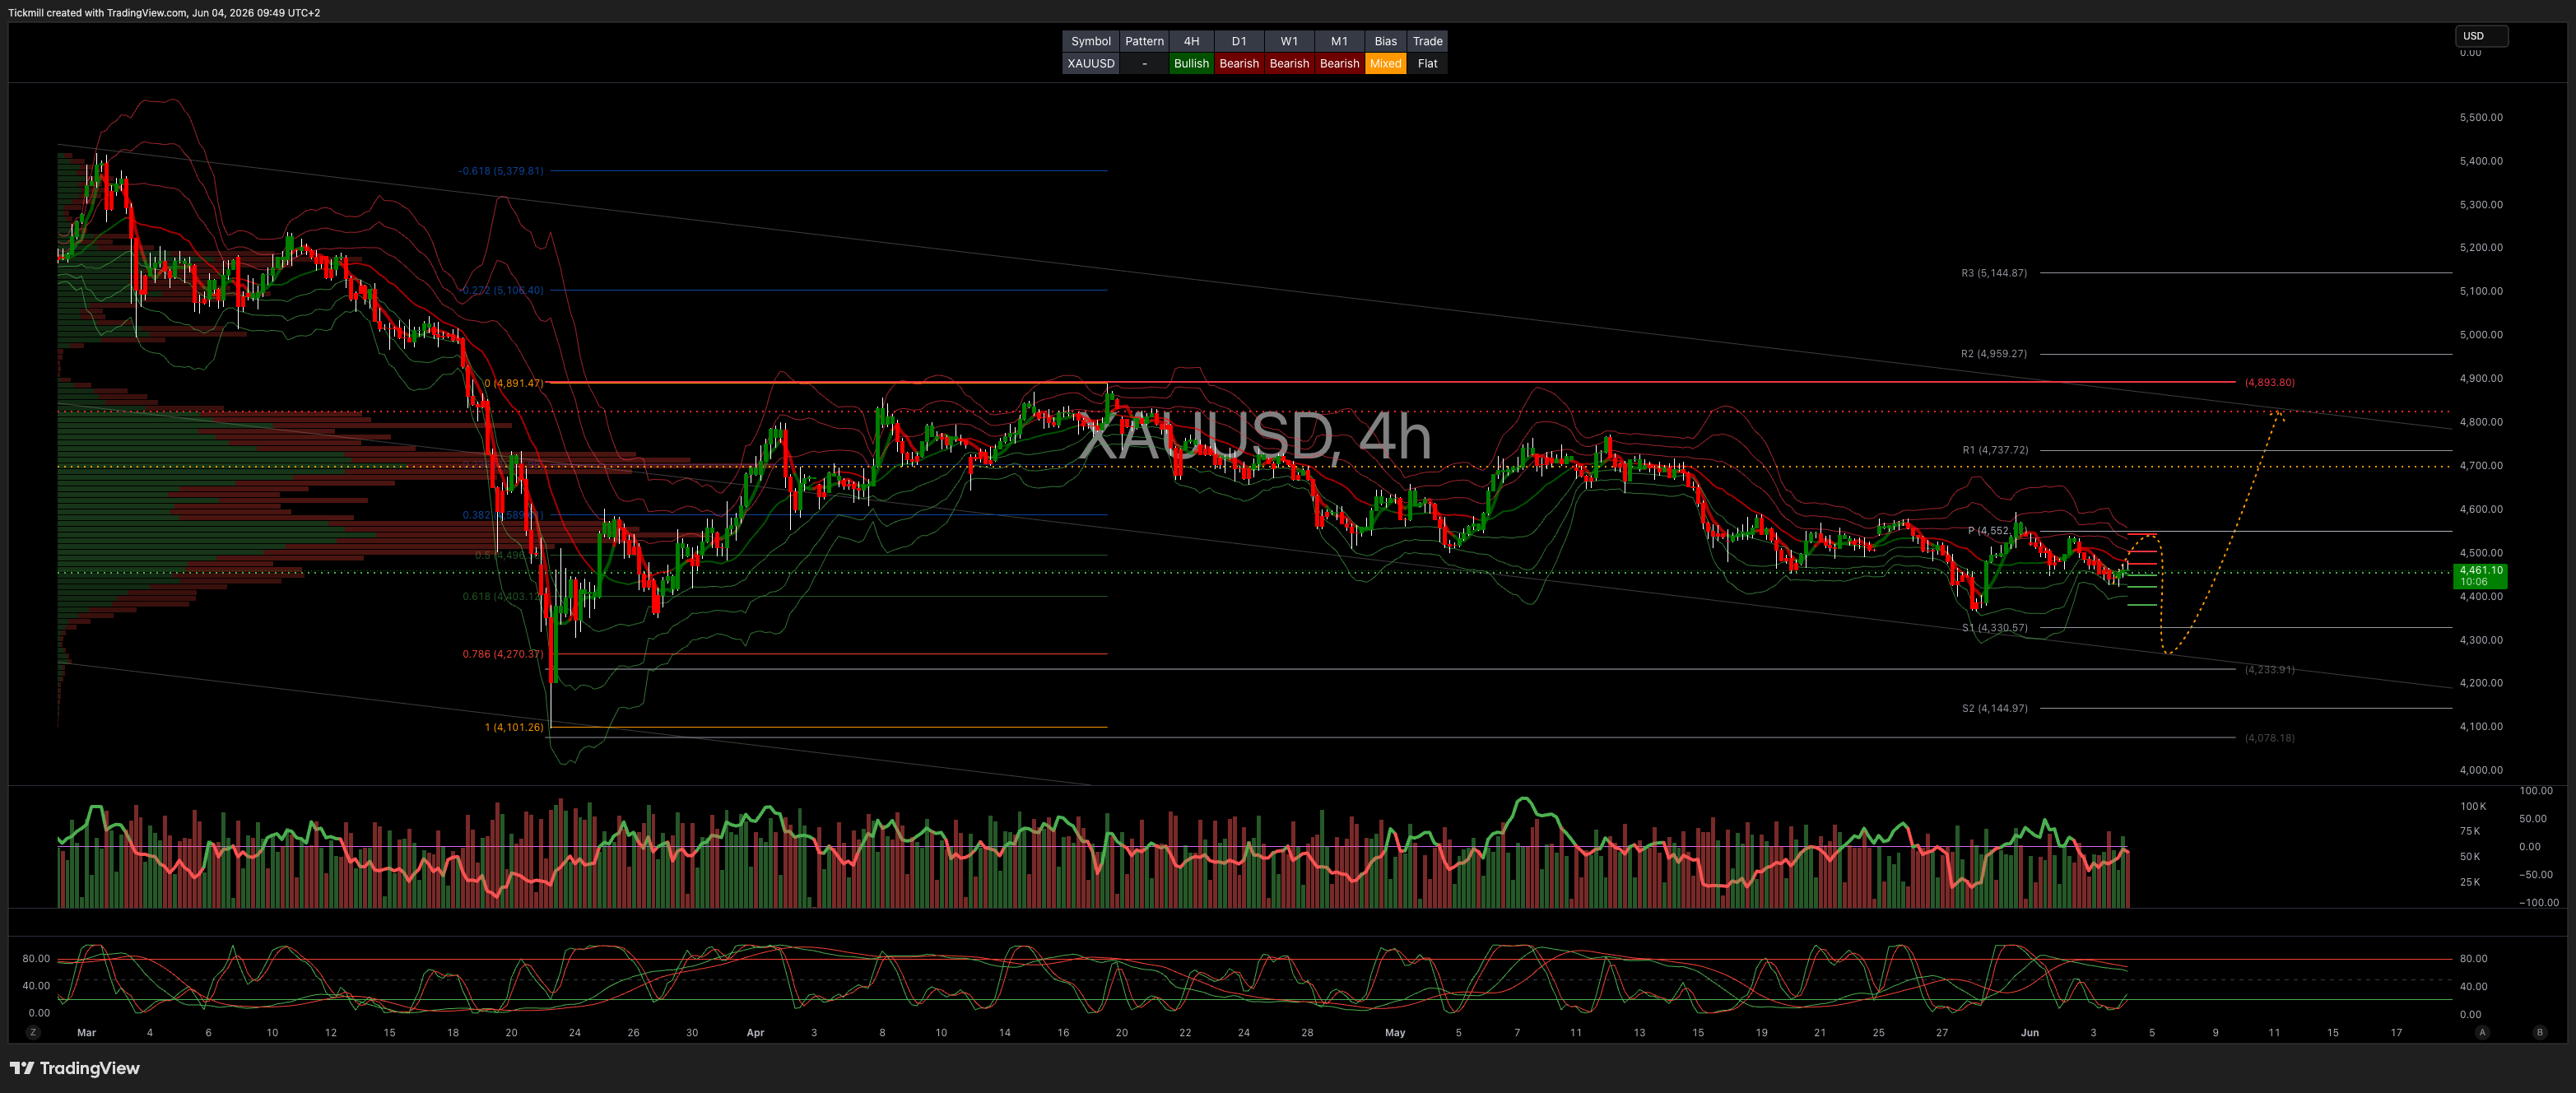Screen dimensions: 2576x1093
Task: Click the Jun label on time axis
Action: pos(2029,1032)
